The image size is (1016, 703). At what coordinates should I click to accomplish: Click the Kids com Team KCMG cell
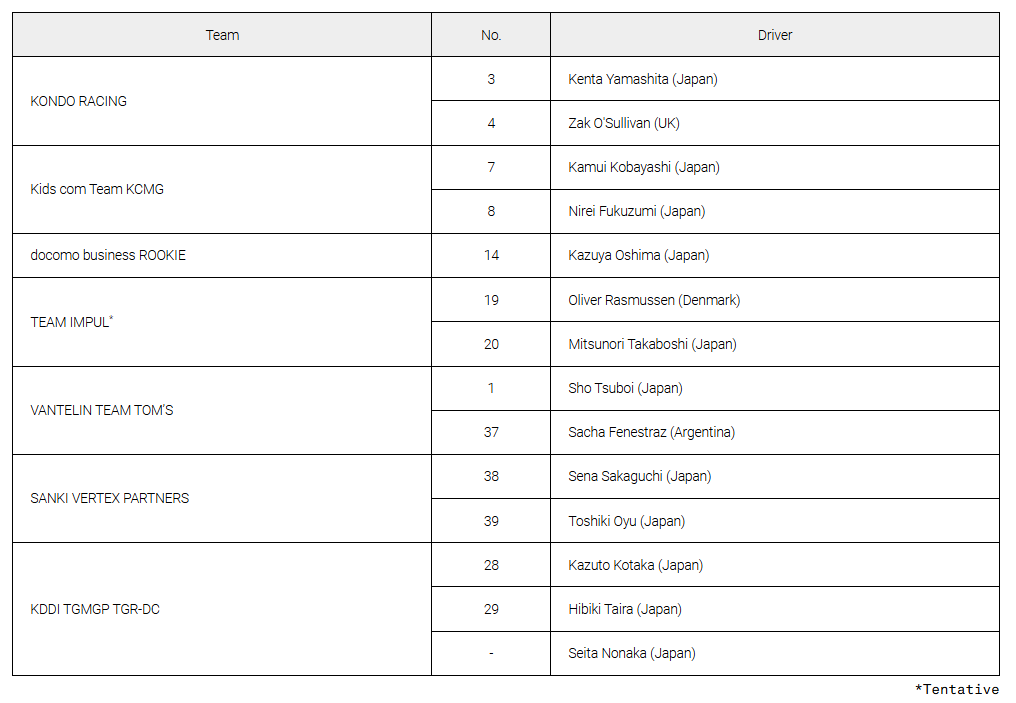(x=222, y=189)
